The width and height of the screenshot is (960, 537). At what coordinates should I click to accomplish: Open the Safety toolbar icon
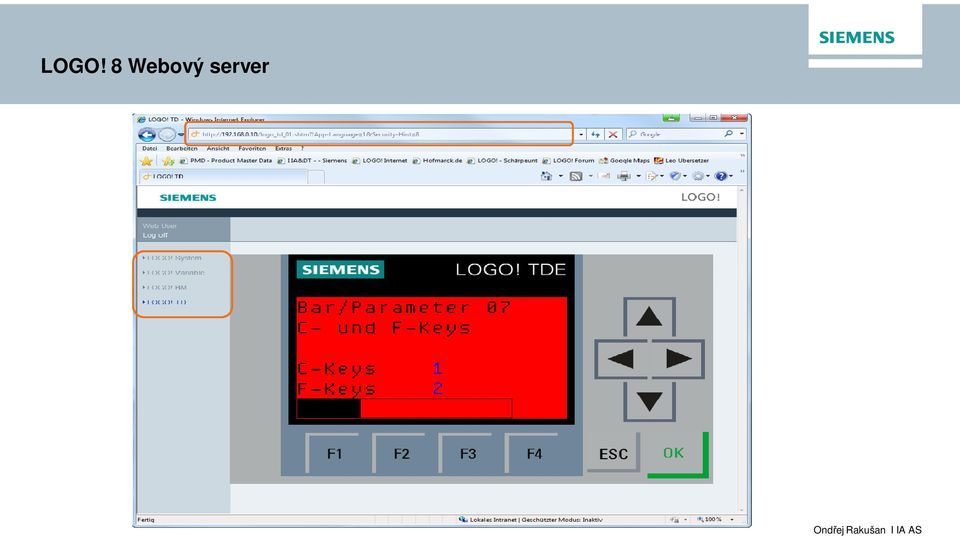(675, 176)
